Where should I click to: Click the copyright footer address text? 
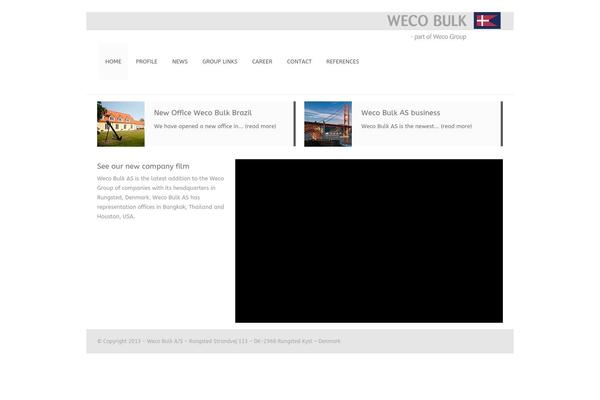coord(218,341)
